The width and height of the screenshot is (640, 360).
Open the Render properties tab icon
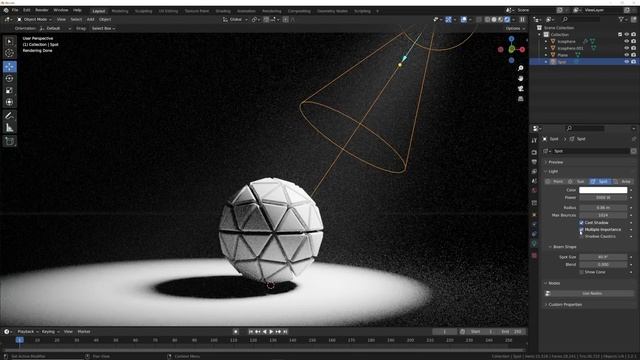pos(534,152)
